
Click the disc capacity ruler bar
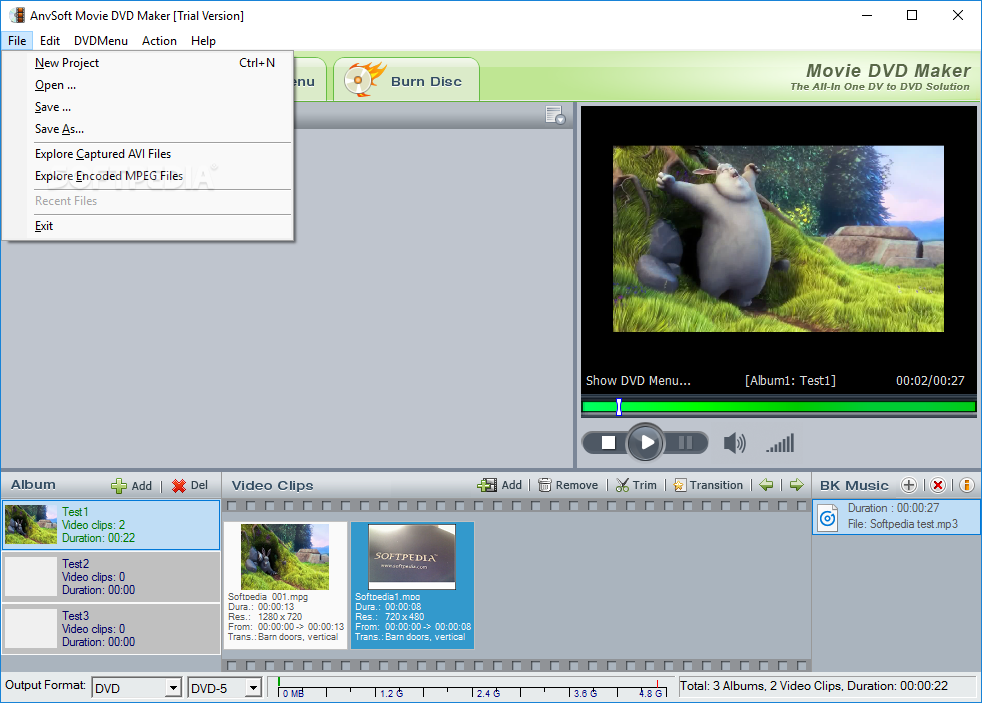472,687
